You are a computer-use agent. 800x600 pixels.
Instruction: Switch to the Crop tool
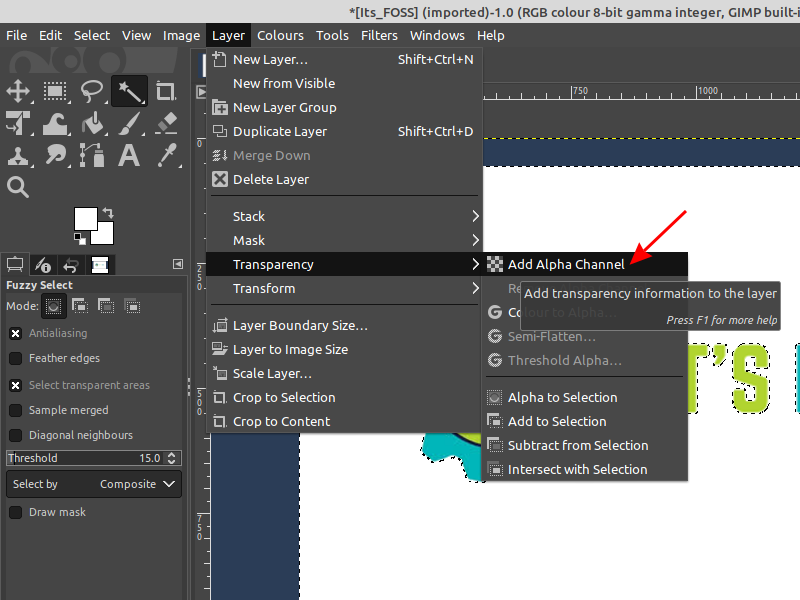click(x=167, y=91)
